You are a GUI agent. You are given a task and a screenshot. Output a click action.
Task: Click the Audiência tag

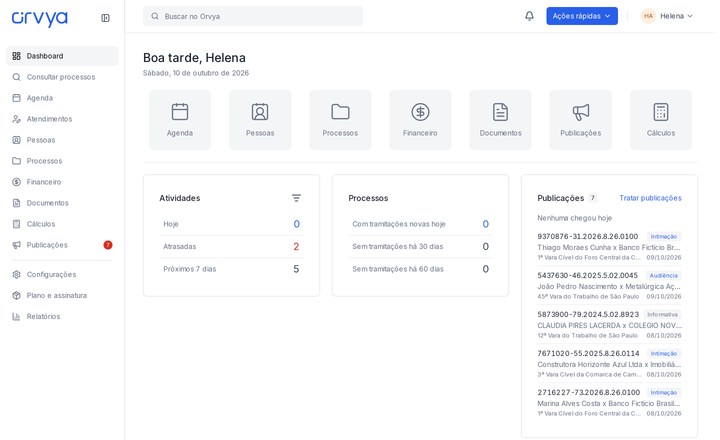(x=664, y=276)
